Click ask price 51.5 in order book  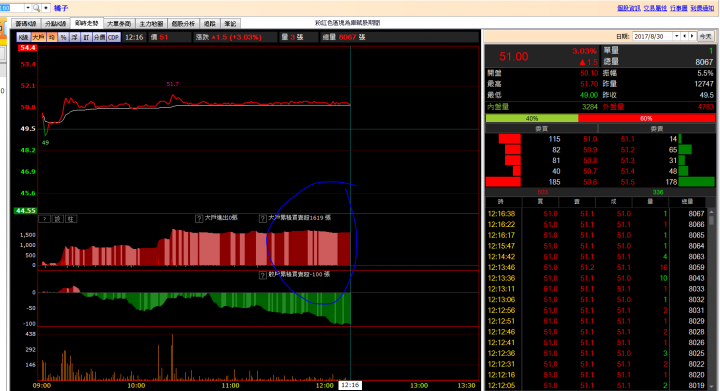(627, 182)
